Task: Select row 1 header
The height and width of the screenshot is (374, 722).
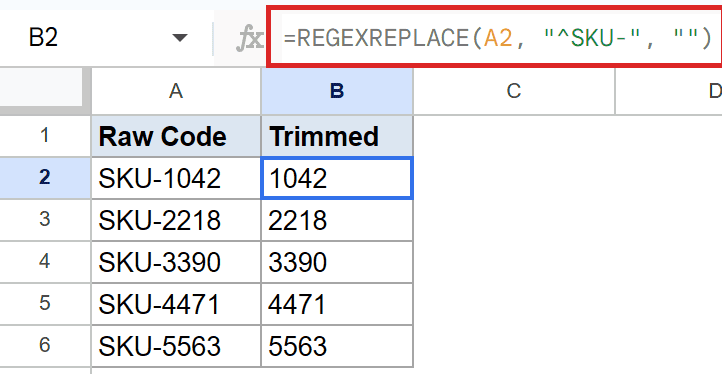Action: [x=45, y=136]
